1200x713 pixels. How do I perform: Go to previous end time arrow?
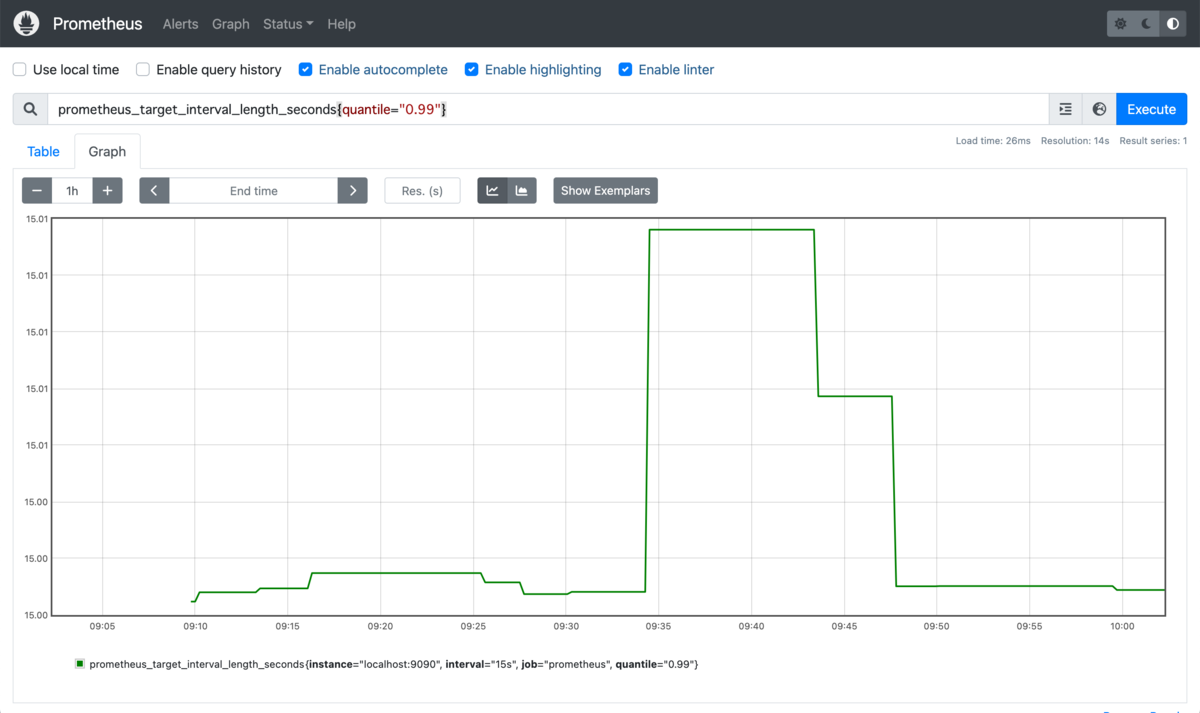154,190
